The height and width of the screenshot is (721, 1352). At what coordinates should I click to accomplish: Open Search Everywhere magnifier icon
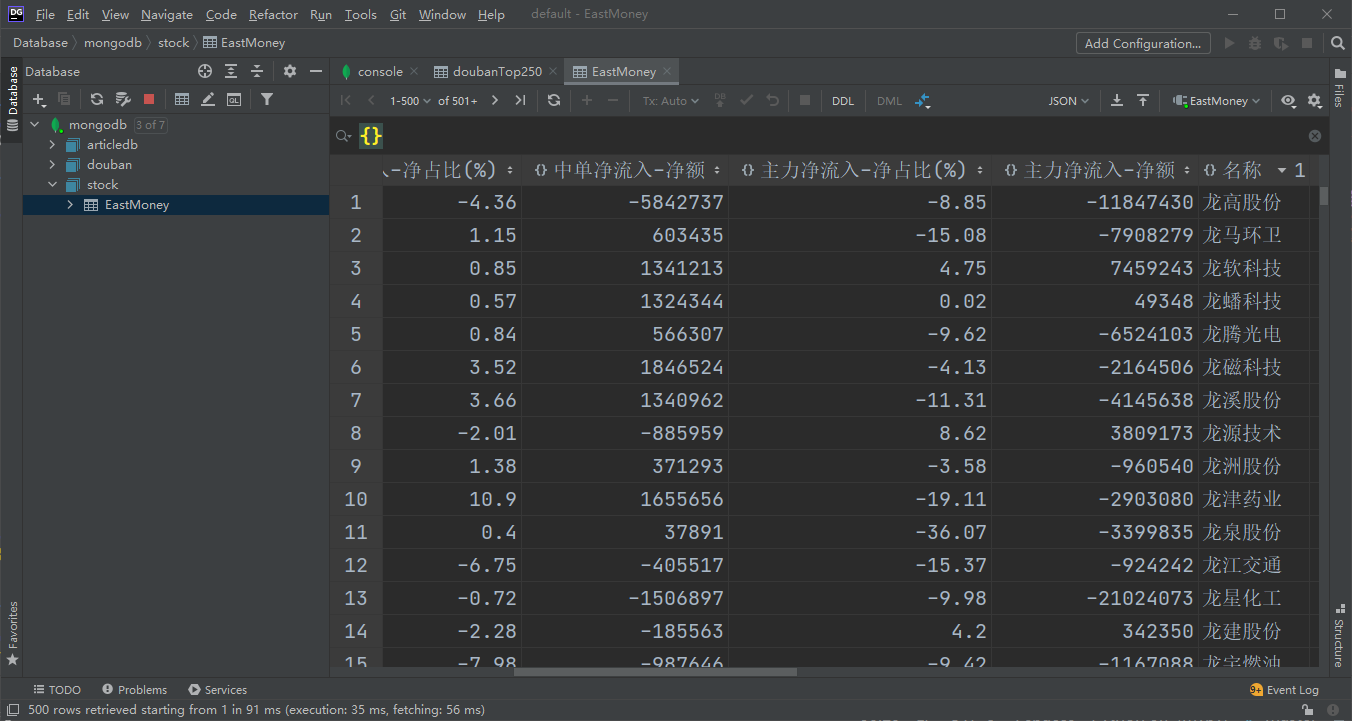point(1338,43)
